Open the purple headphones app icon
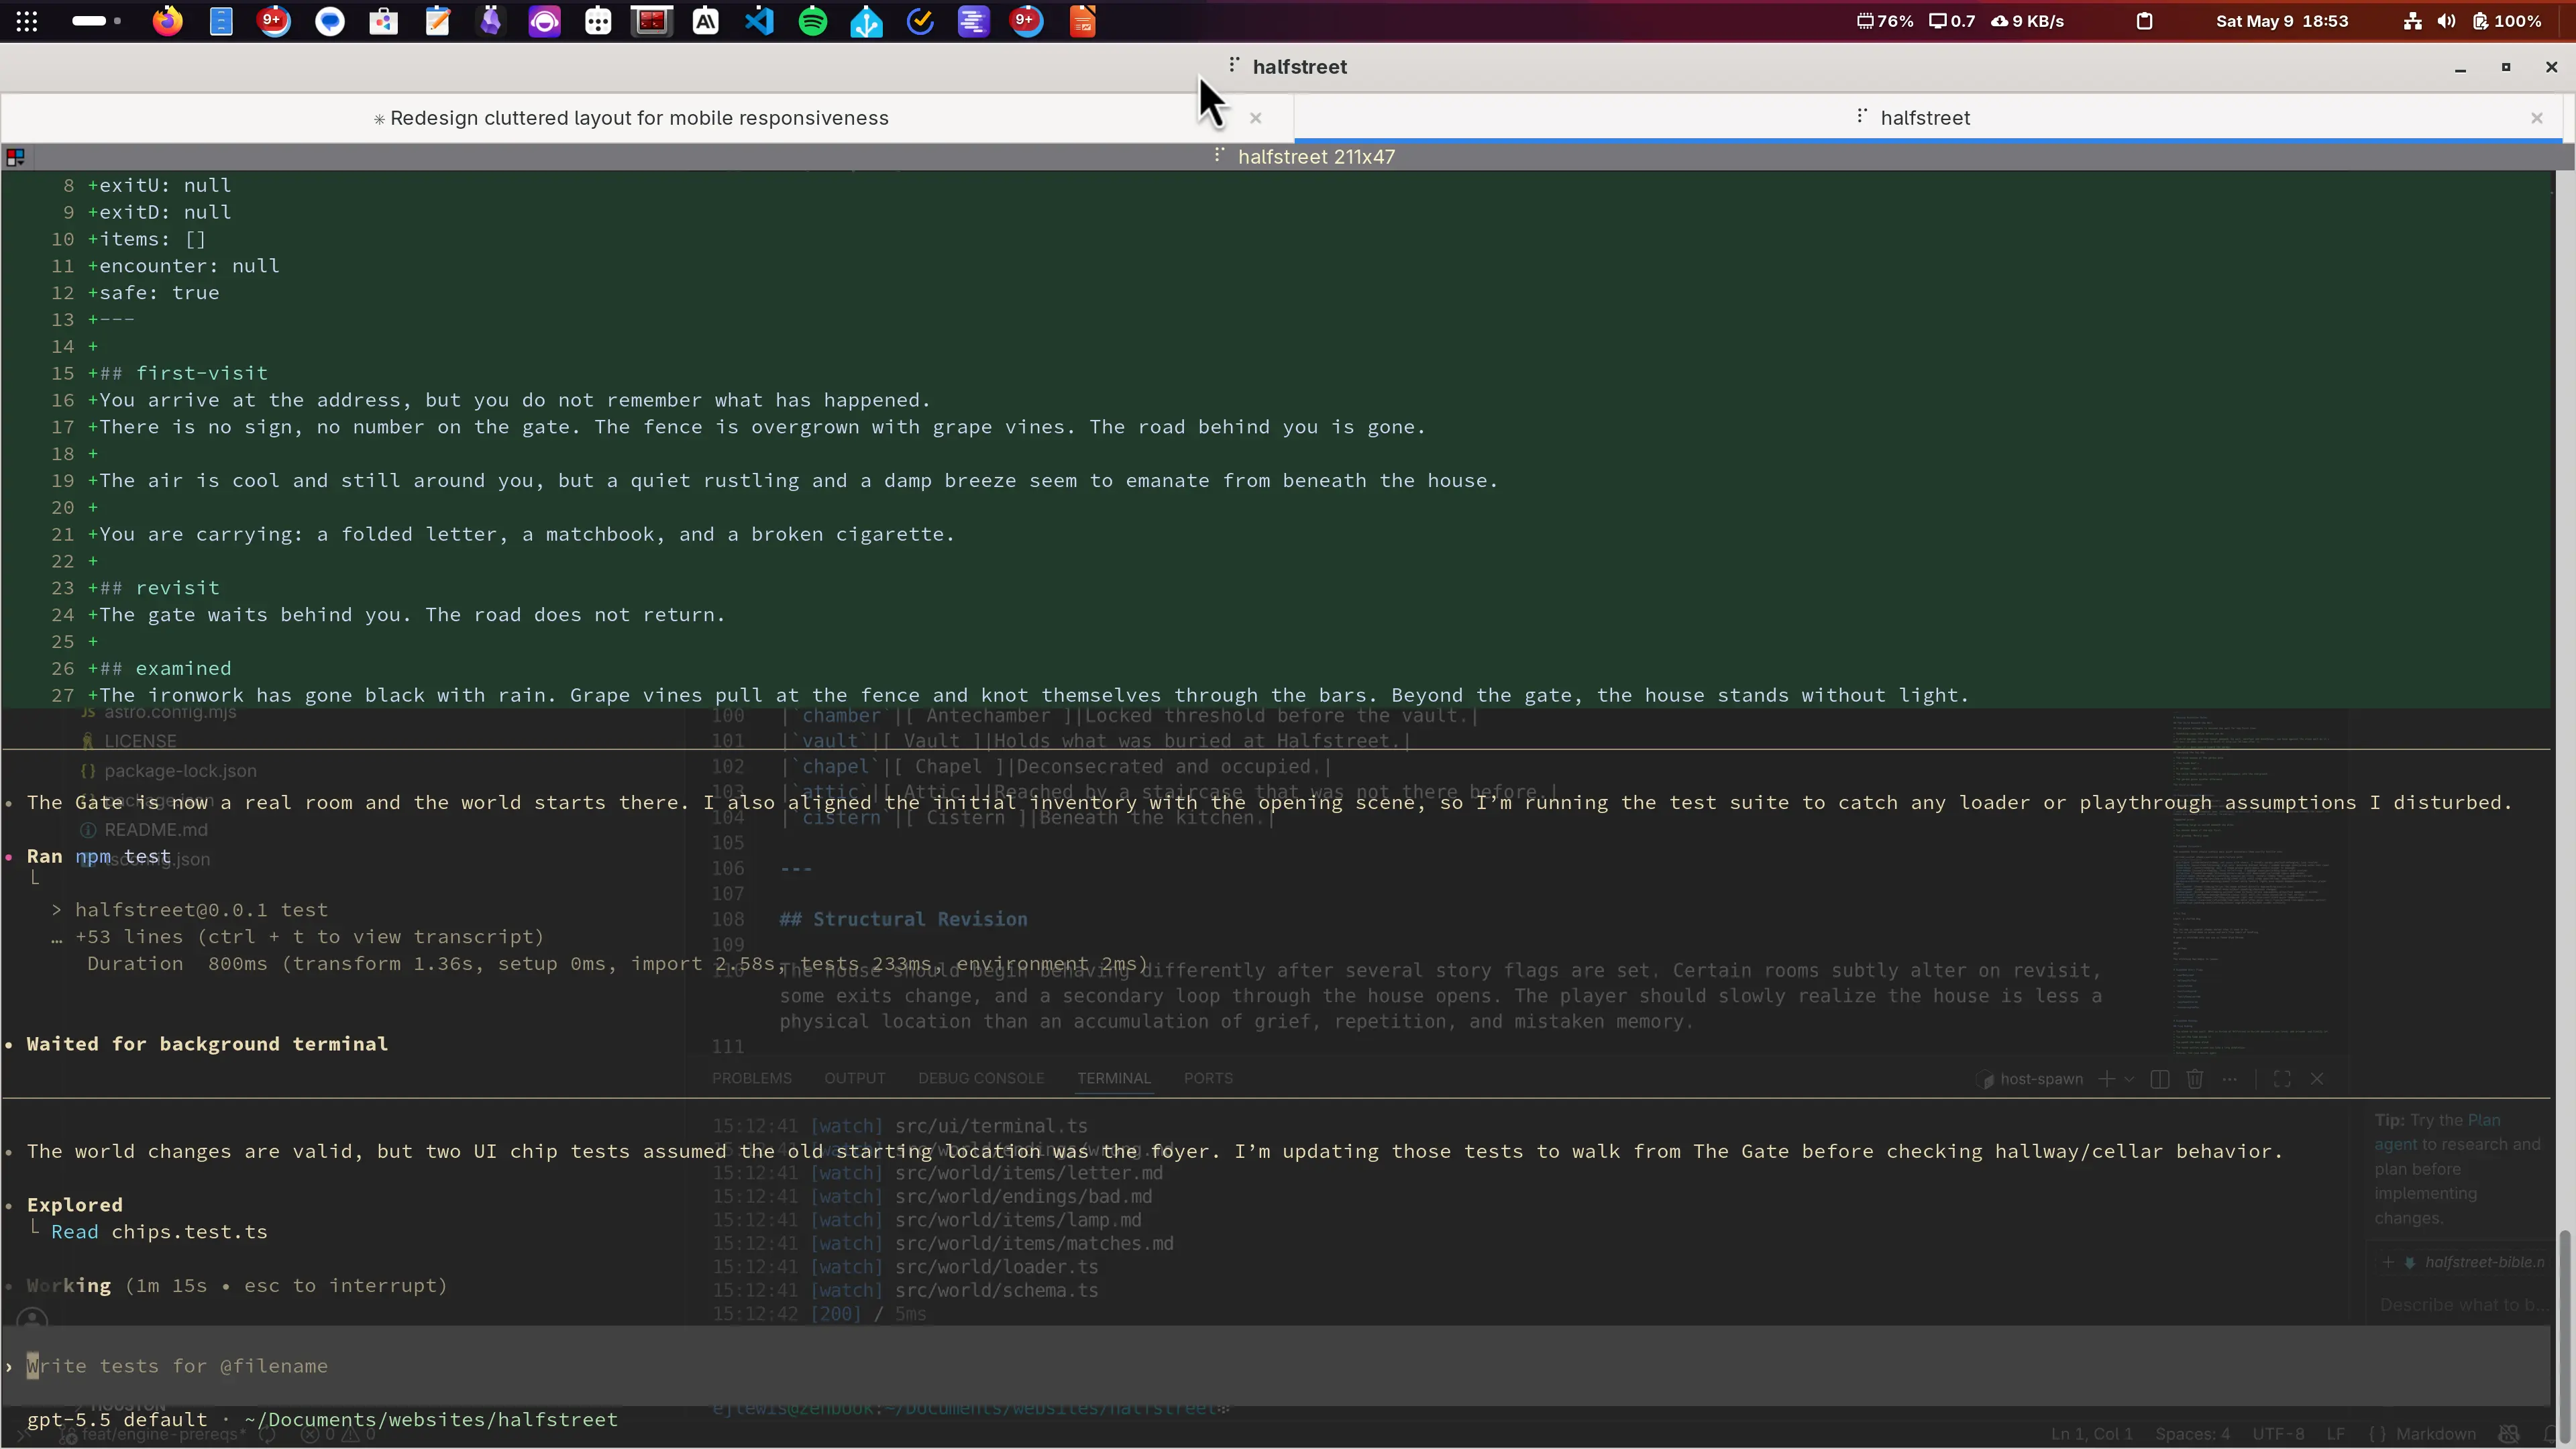The width and height of the screenshot is (2576, 1449). [545, 21]
